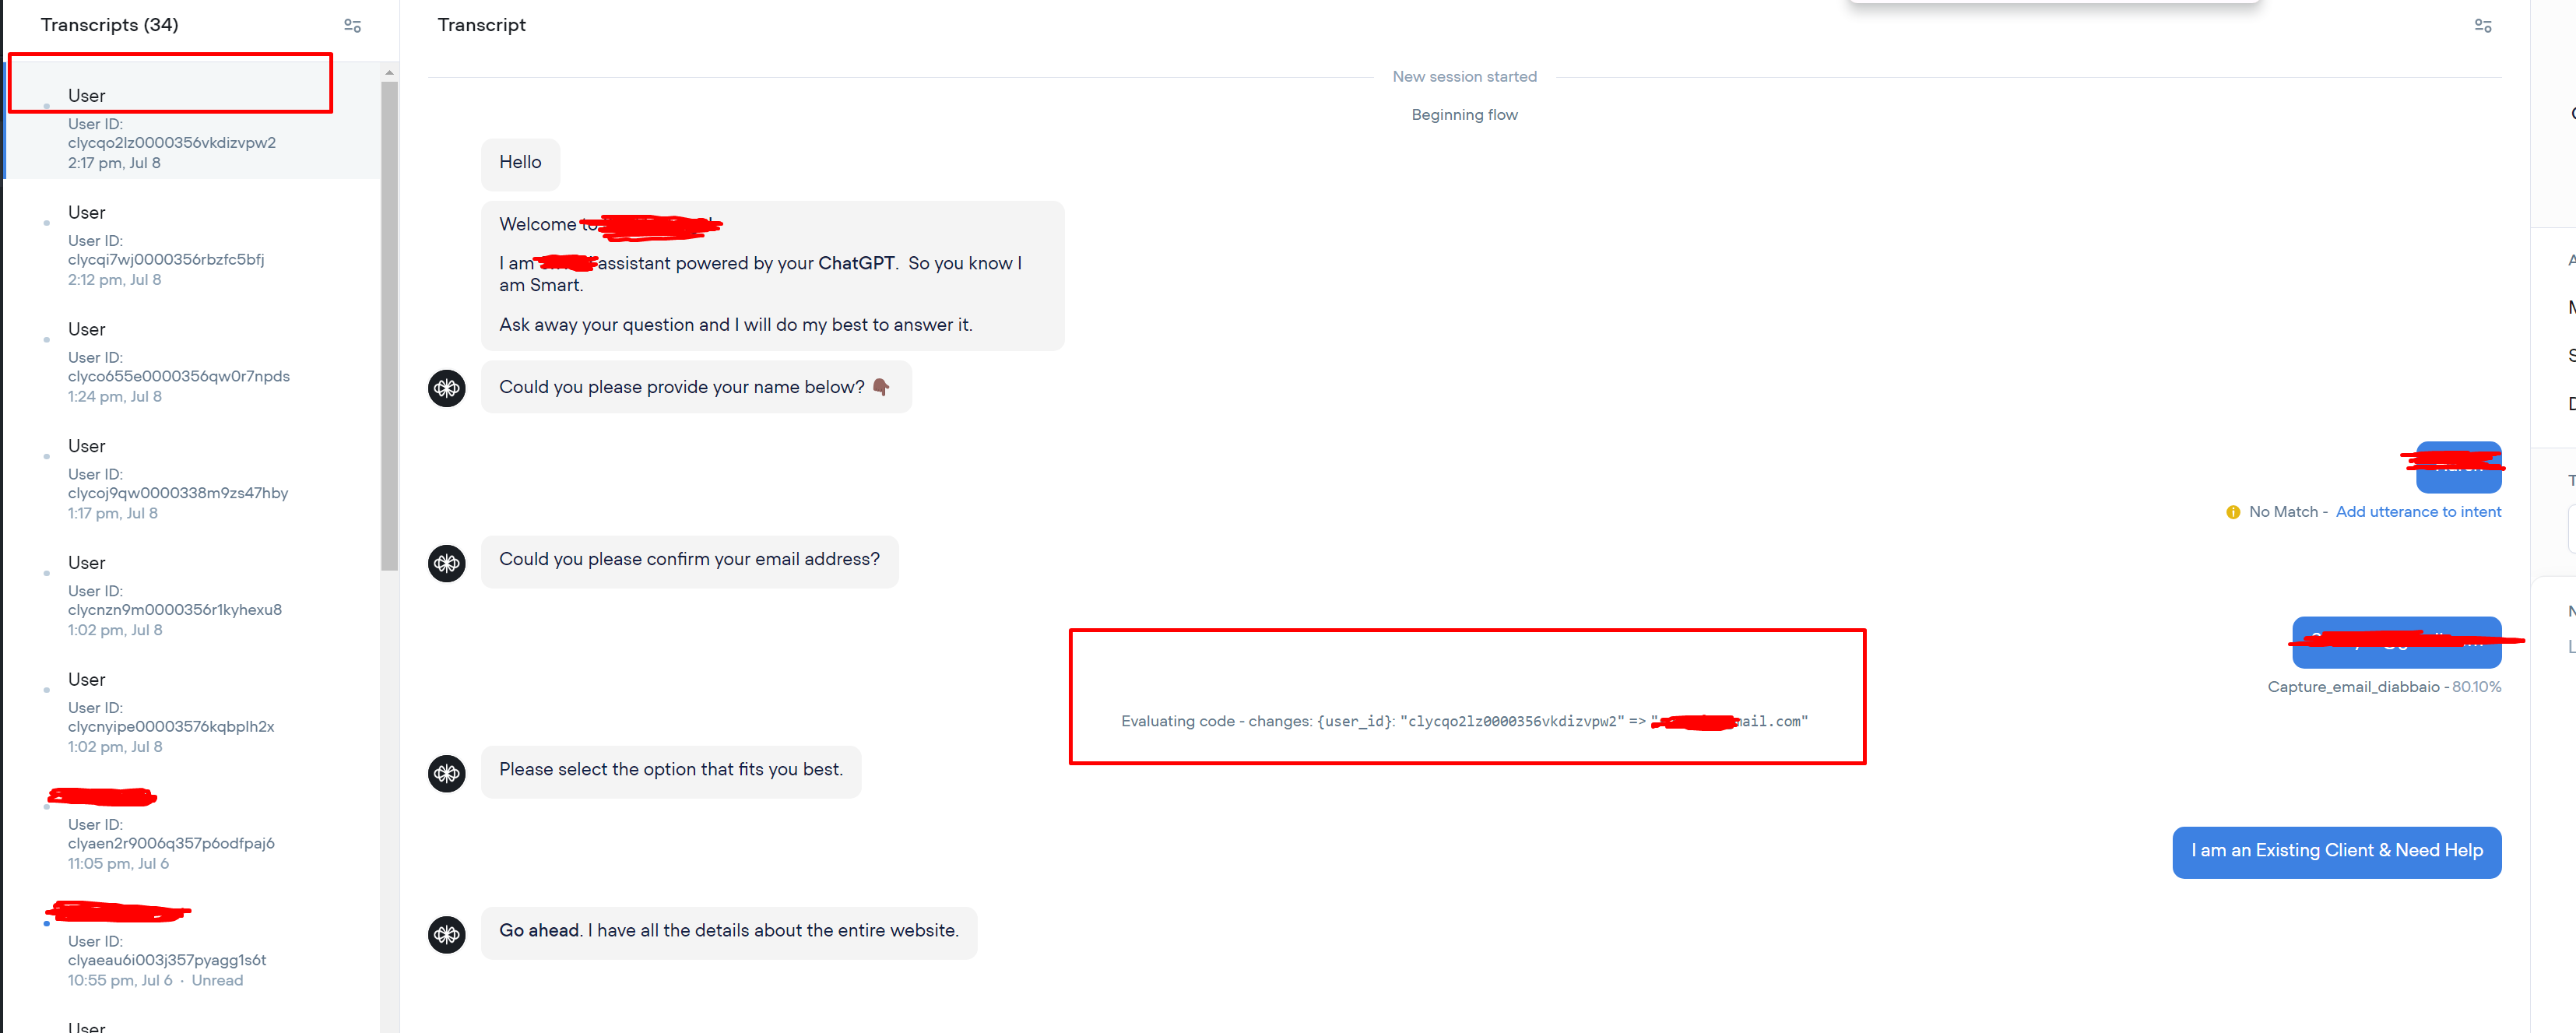This screenshot has width=2576, height=1033.
Task: Click 10:55 pm, Jul 6 Unread timestamp
Action: pyautogui.click(x=155, y=981)
